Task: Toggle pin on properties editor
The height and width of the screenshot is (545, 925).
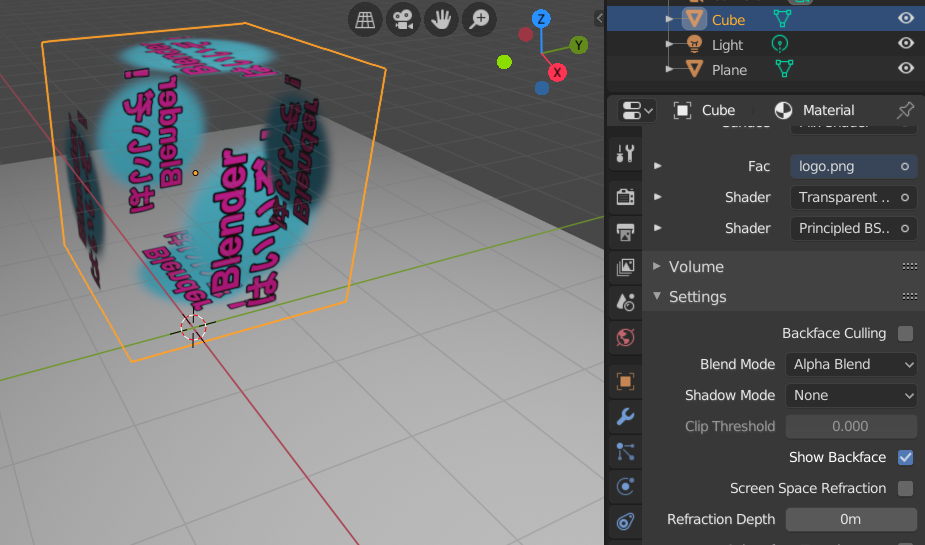Action: point(905,110)
